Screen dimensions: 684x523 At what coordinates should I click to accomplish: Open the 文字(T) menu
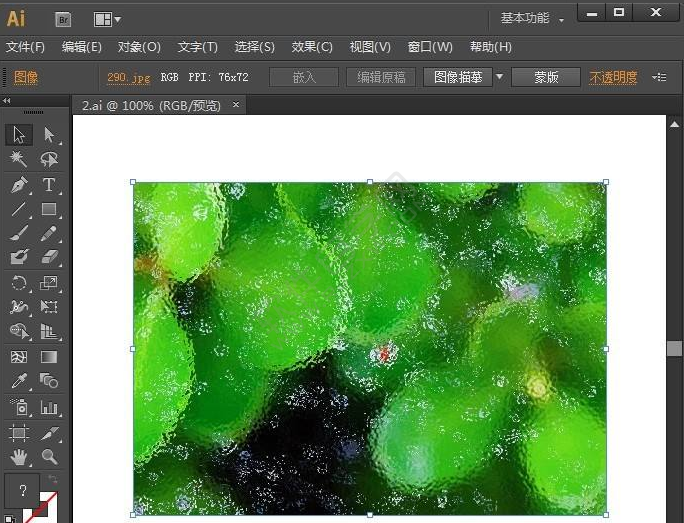coord(198,47)
